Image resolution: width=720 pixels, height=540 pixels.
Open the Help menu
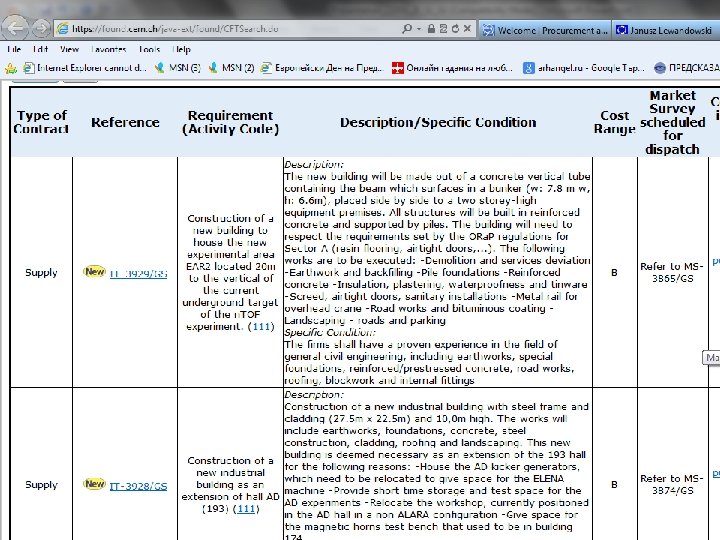pos(181,49)
